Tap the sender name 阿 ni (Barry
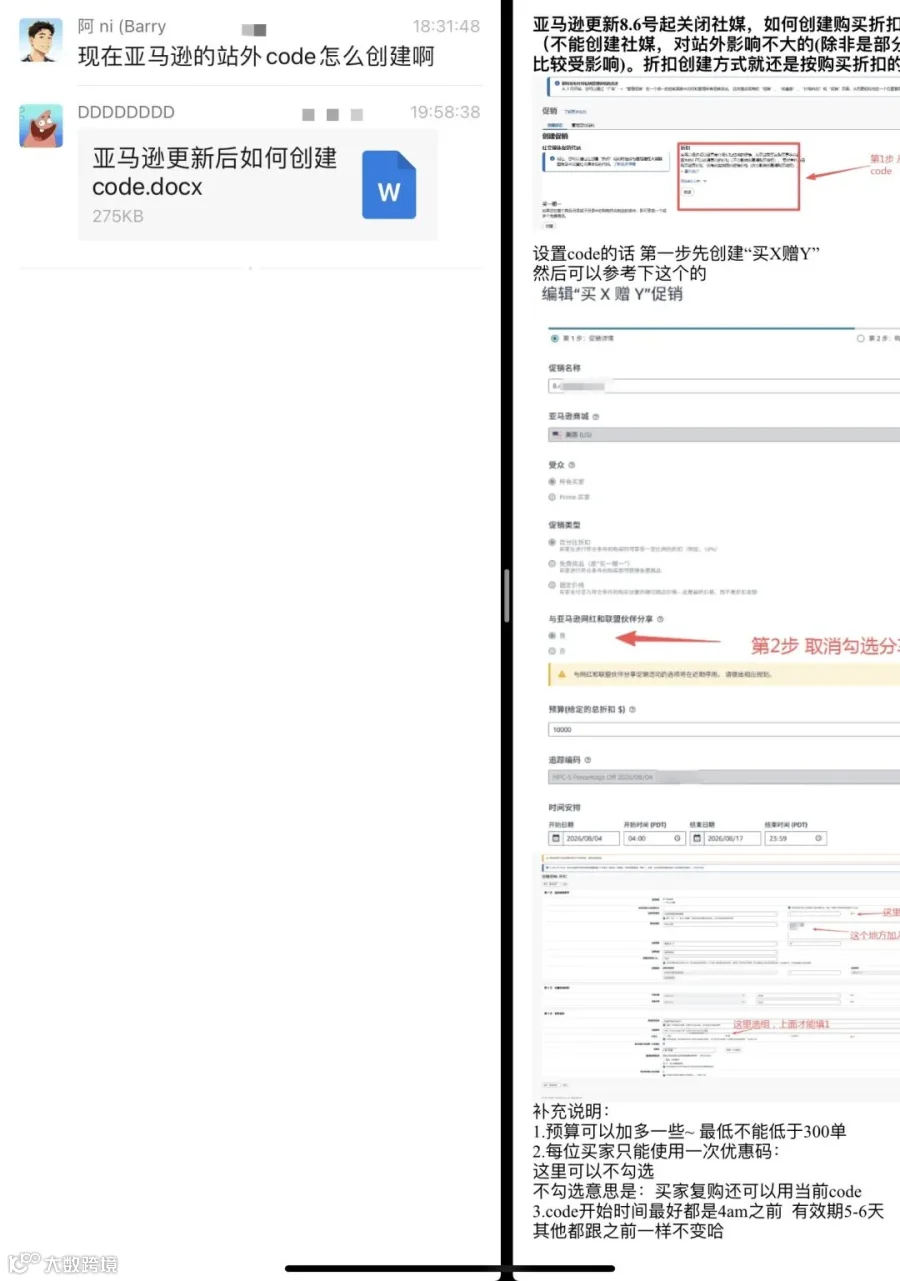This screenshot has width=900, height=1281. pos(122,27)
